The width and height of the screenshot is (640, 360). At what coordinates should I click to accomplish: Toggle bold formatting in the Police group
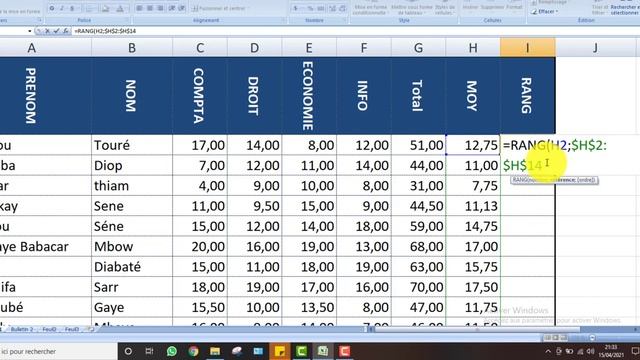52,8
